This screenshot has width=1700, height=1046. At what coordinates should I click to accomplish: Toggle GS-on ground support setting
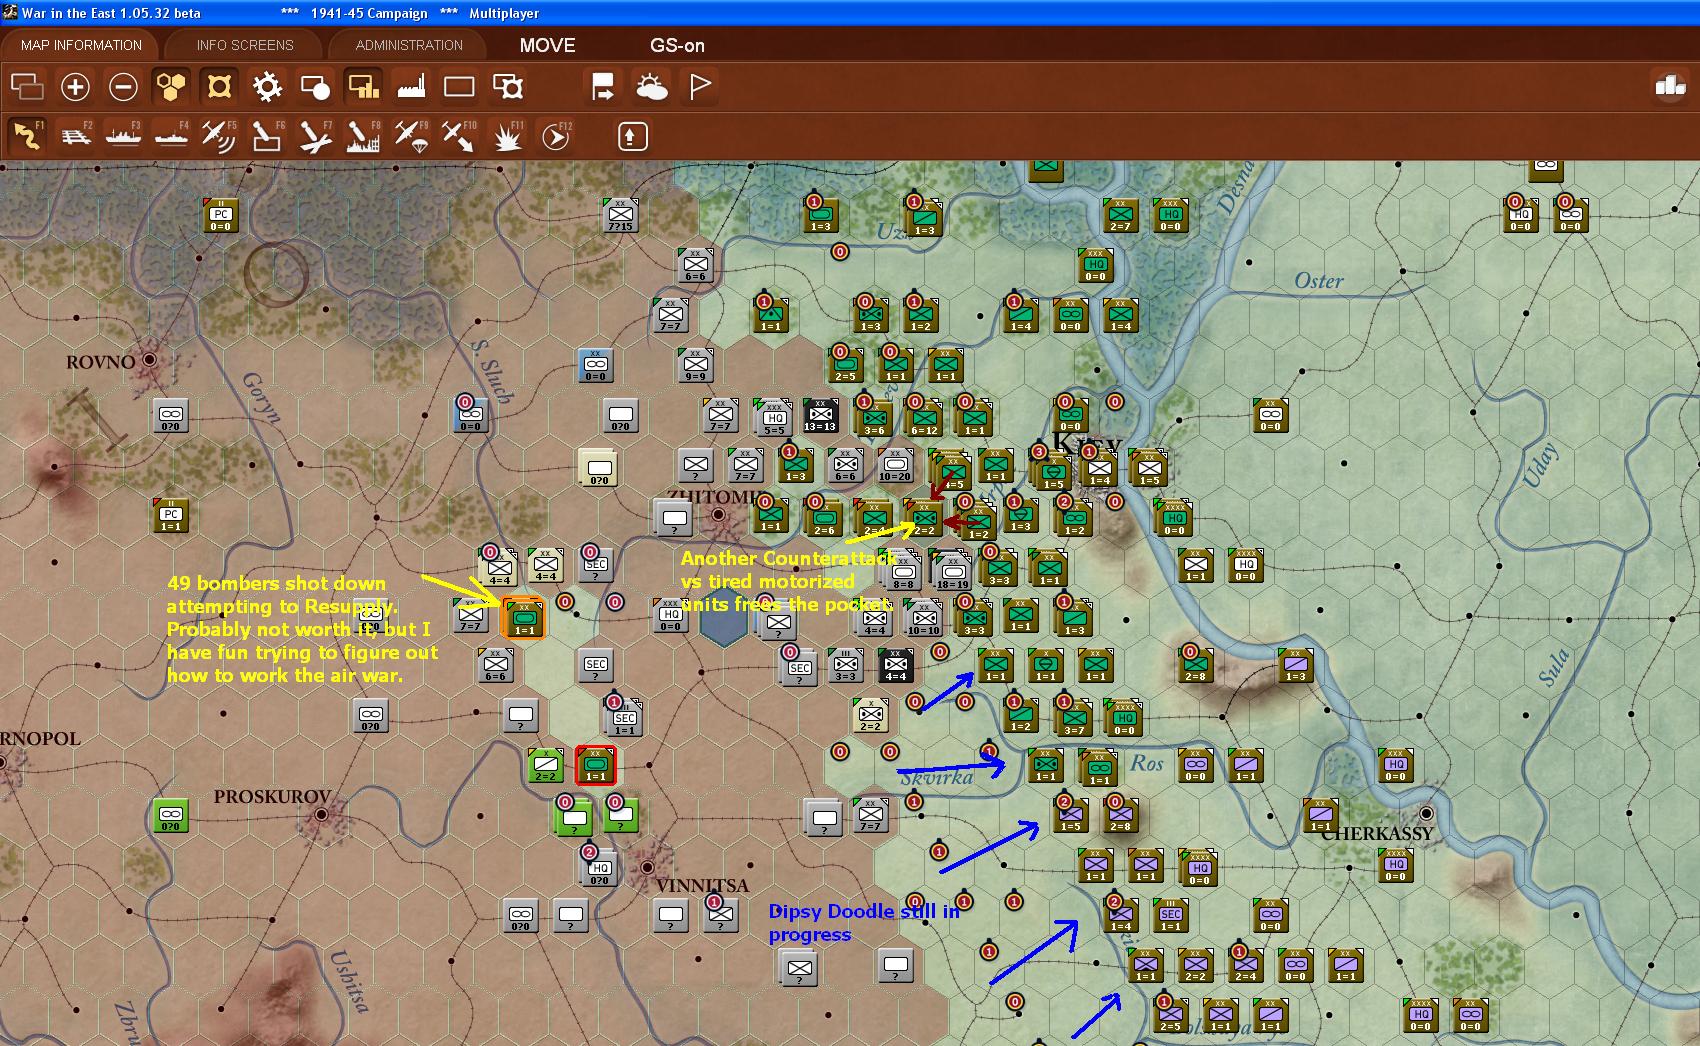coord(677,45)
